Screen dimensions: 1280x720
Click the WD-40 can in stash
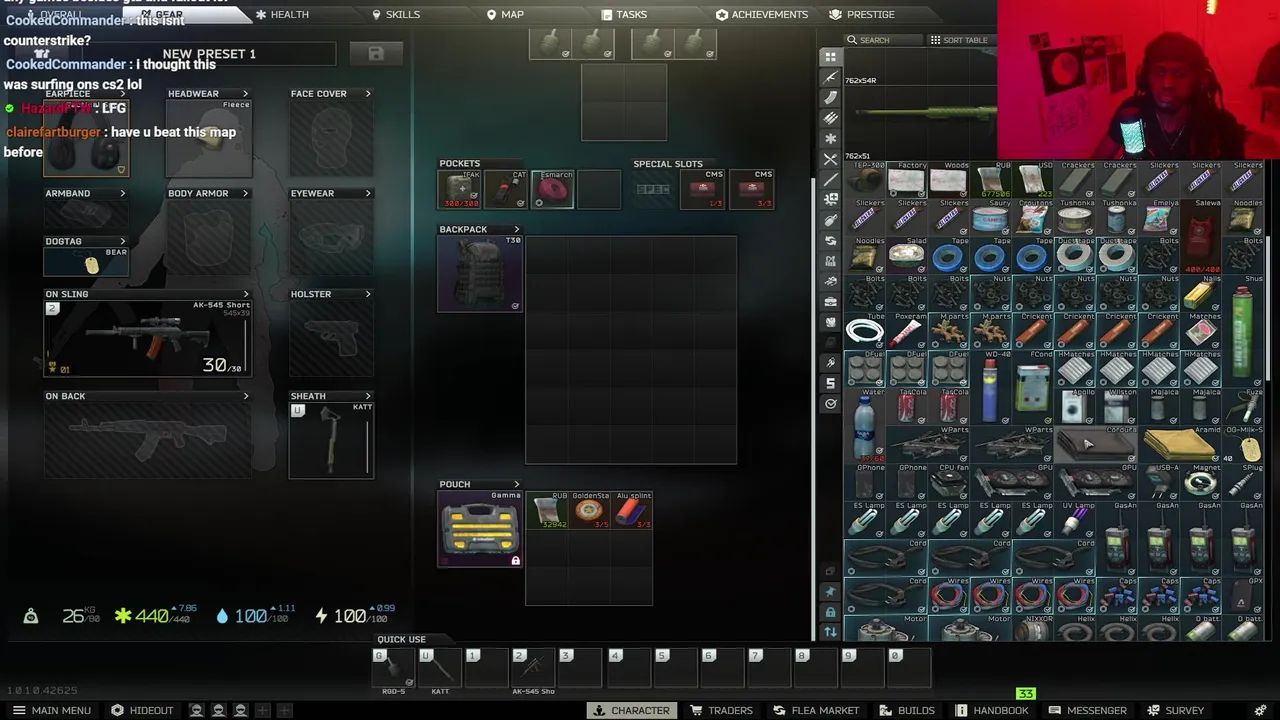tap(990, 387)
